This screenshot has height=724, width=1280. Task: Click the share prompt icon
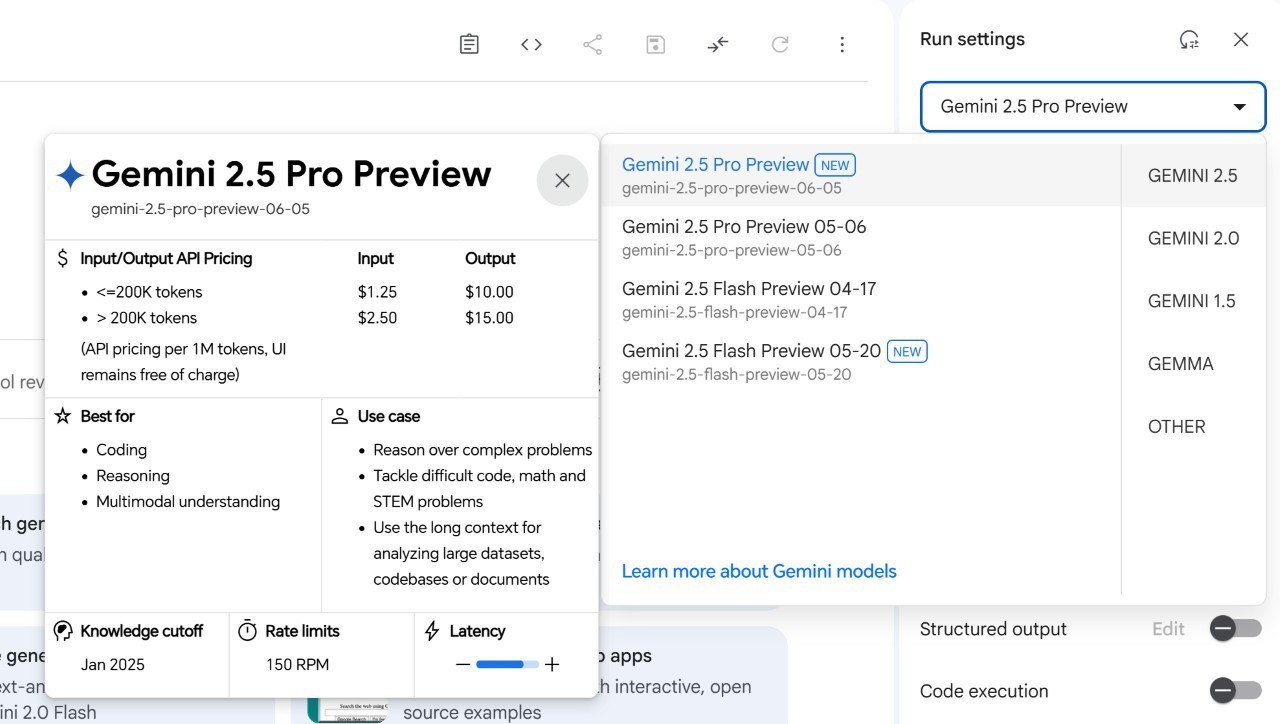pyautogui.click(x=593, y=44)
